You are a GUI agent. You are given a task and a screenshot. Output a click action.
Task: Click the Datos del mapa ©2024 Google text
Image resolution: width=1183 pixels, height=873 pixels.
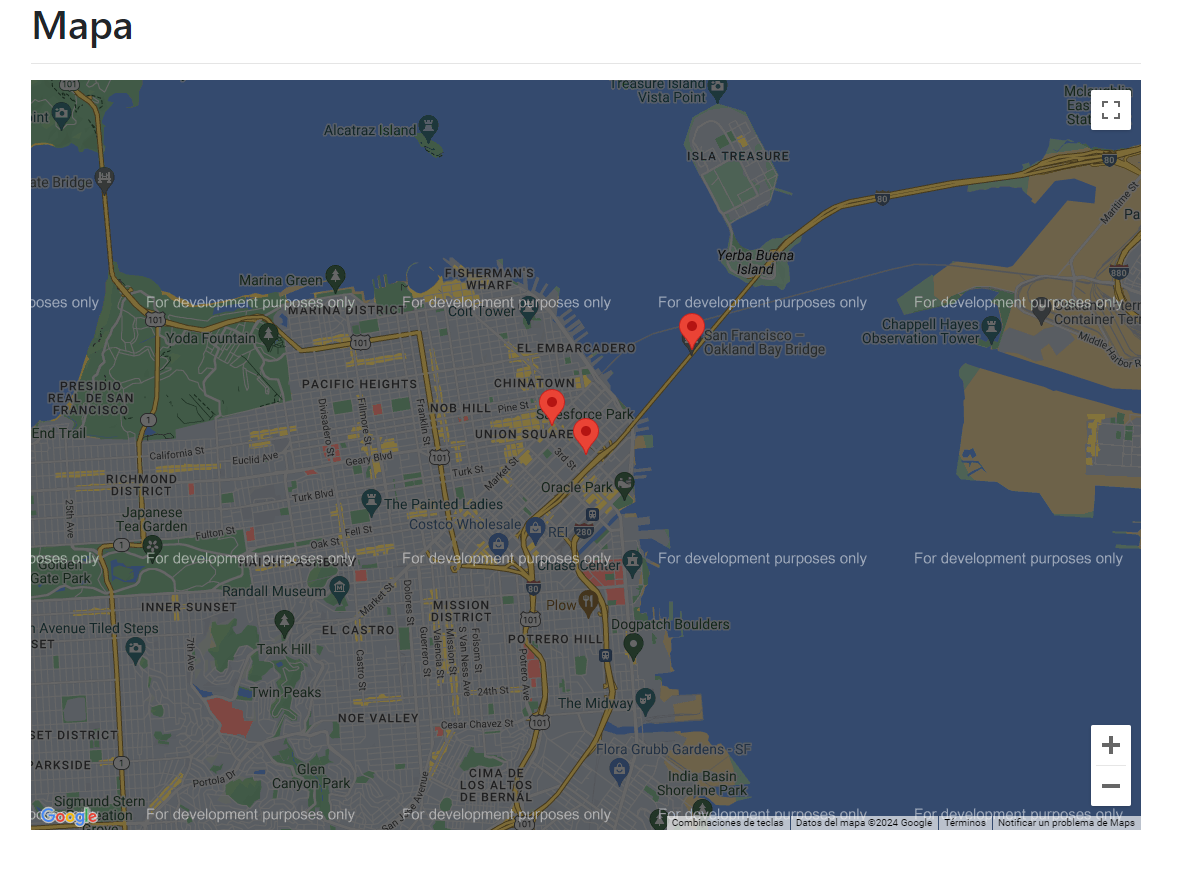[x=864, y=823]
